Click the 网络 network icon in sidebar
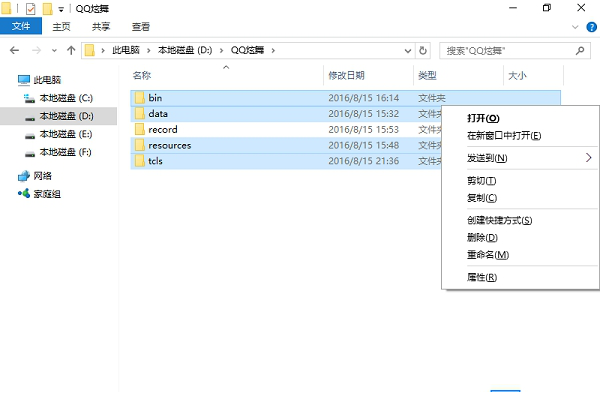This screenshot has width=600, height=407. click(x=24, y=176)
